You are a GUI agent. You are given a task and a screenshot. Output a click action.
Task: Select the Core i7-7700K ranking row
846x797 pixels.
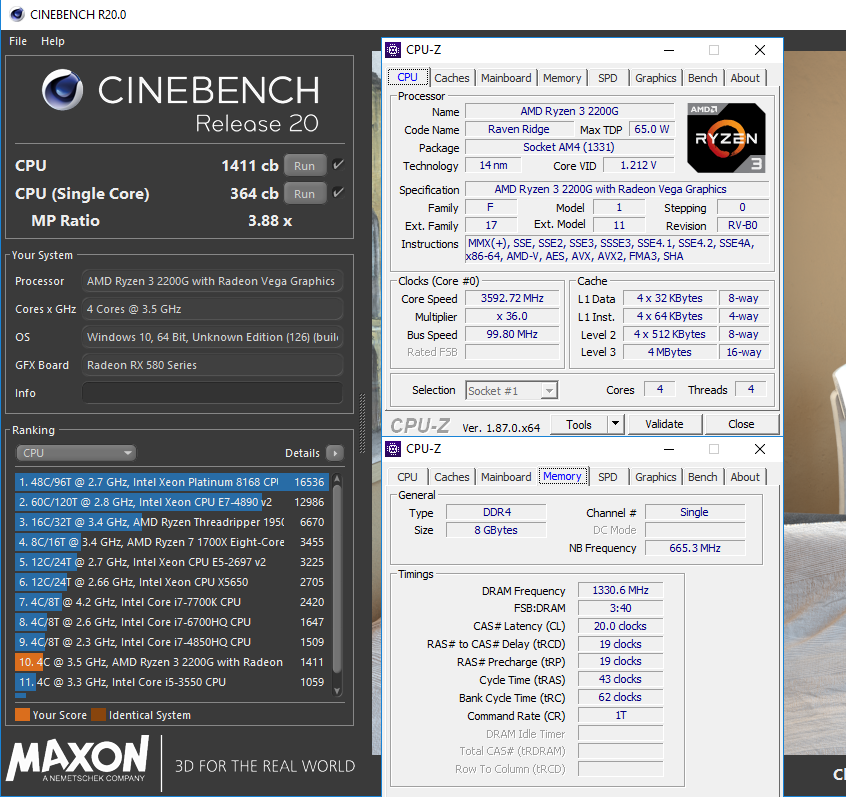pos(172,602)
